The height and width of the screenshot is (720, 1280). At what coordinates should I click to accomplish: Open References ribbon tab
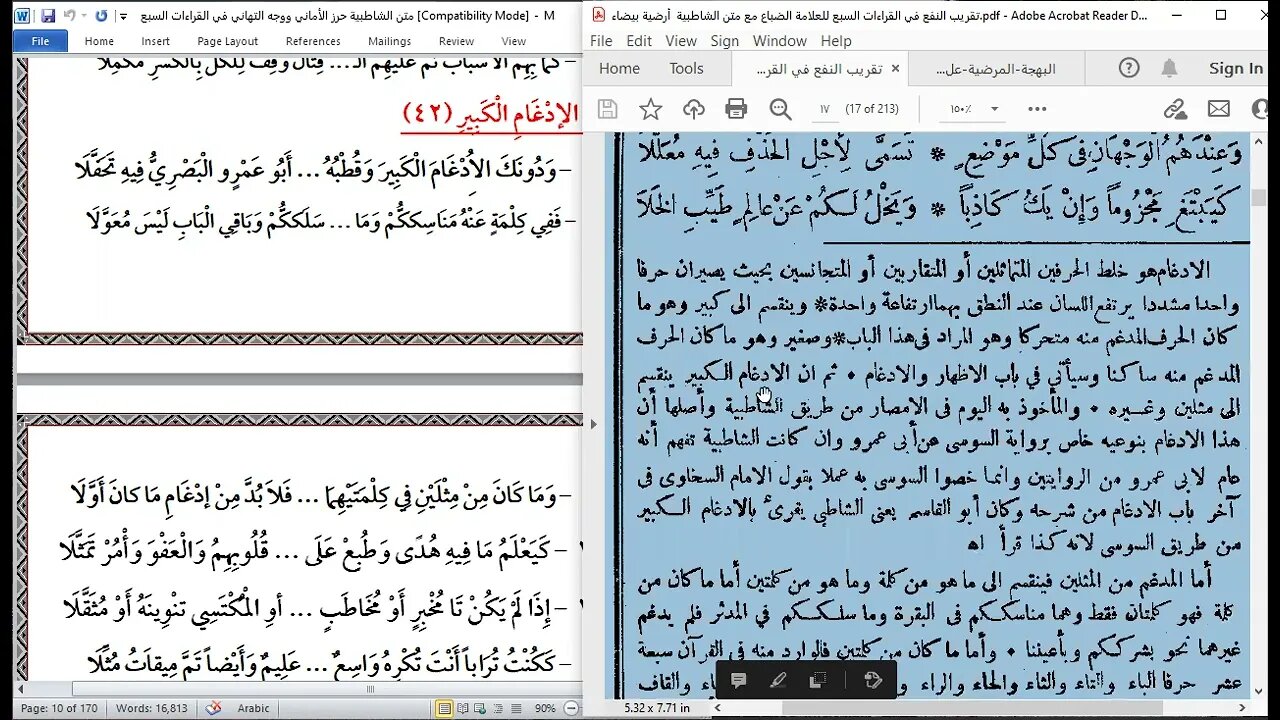[x=313, y=41]
